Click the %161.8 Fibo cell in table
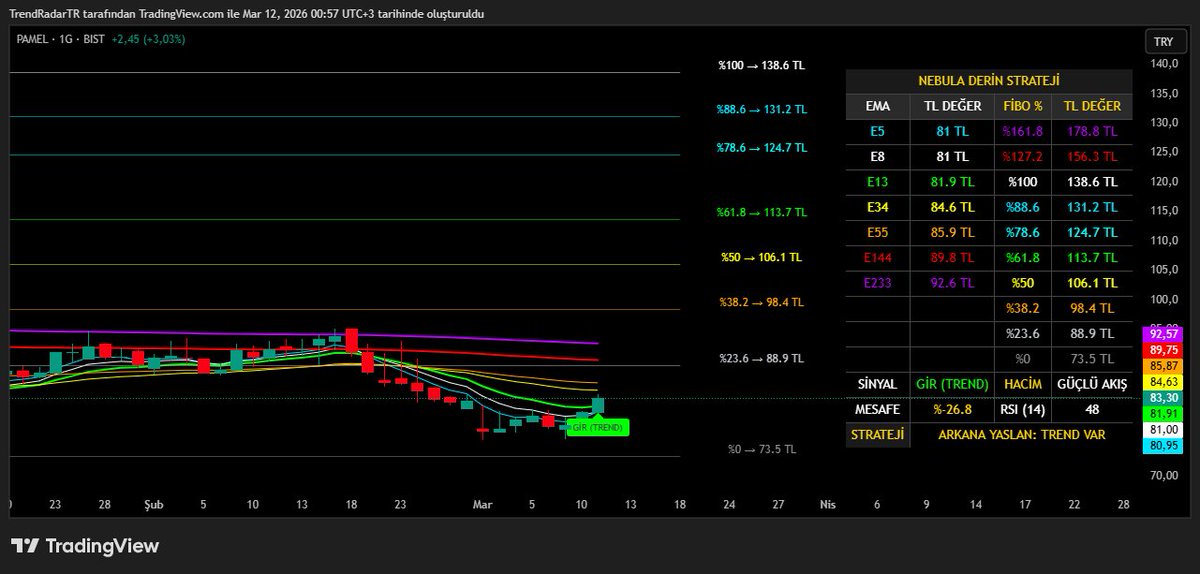1200x574 pixels. tap(1022, 131)
